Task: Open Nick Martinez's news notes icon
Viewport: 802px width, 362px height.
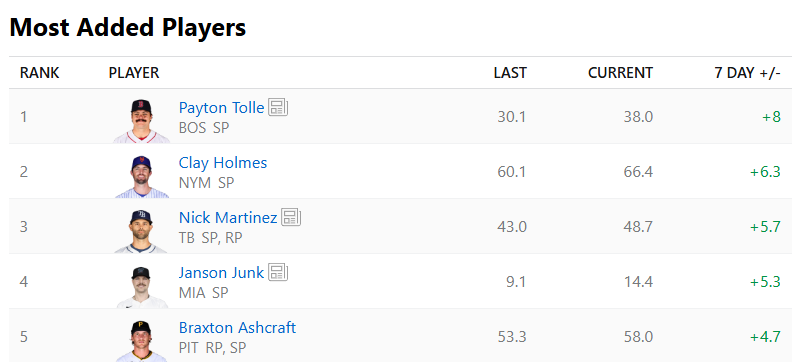Action: pyautogui.click(x=291, y=217)
